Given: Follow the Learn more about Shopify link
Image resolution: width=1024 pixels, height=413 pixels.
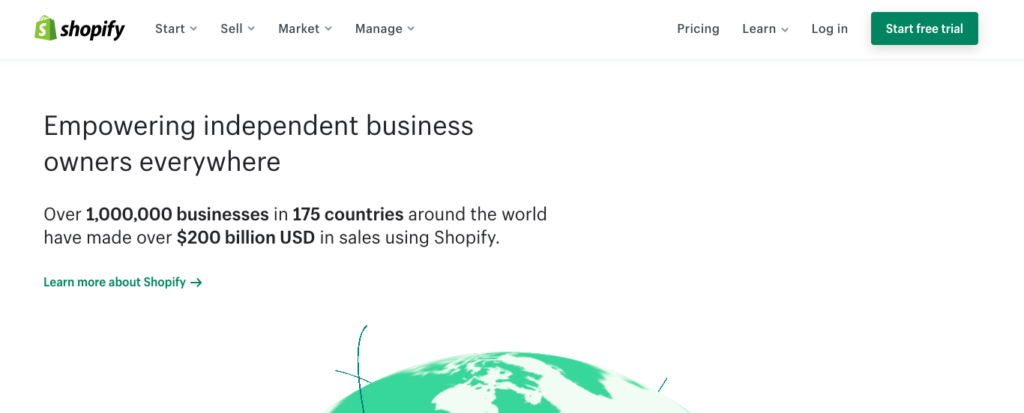Looking at the screenshot, I should tap(123, 282).
